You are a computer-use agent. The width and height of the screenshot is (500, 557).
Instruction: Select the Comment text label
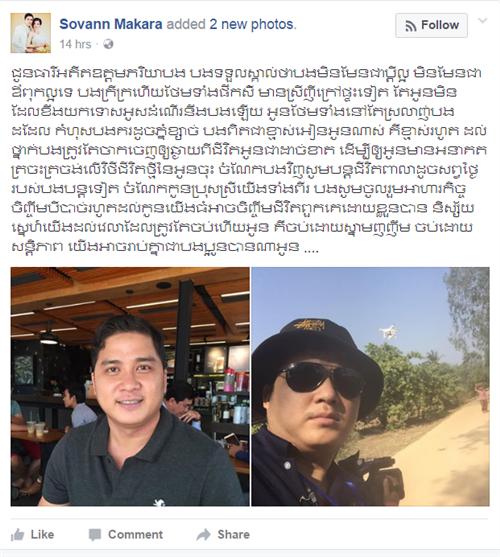pyautogui.click(x=135, y=535)
